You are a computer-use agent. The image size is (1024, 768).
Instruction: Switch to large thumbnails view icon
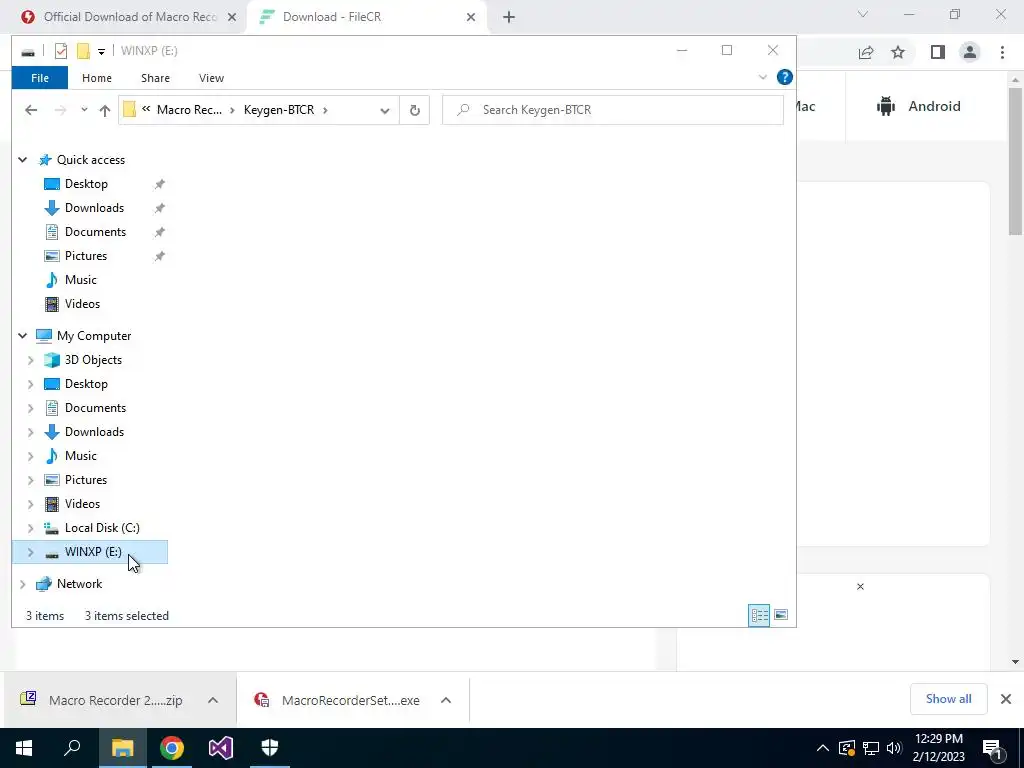780,615
